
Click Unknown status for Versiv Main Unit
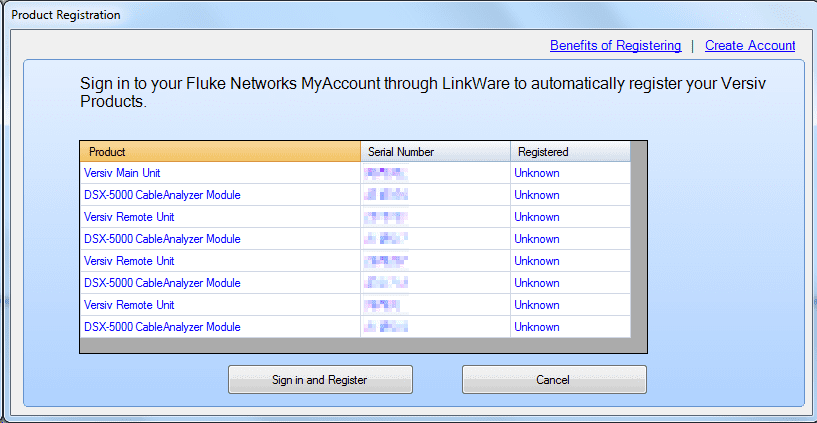tap(537, 173)
